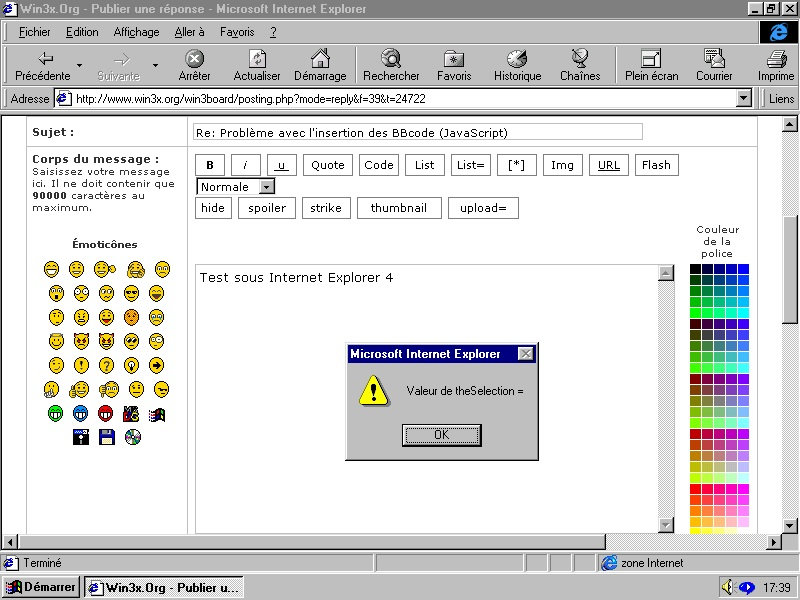Image resolution: width=800 pixels, height=600 pixels.
Task: Click the Démarrer start button
Action: click(40, 587)
